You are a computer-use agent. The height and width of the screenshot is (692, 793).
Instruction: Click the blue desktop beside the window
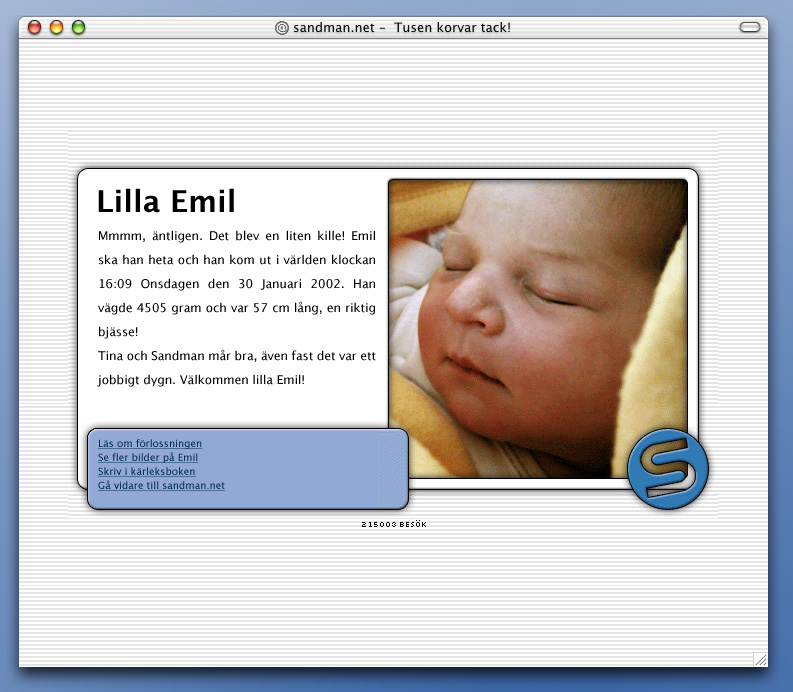[781, 350]
